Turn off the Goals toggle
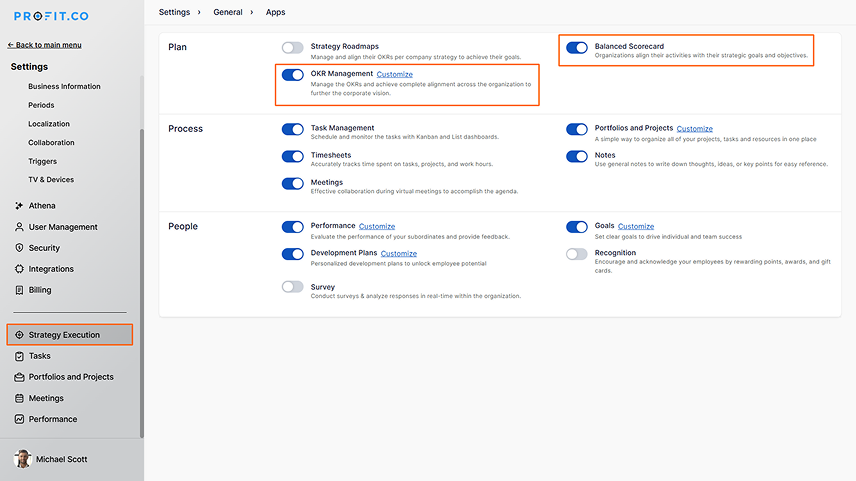 point(576,227)
